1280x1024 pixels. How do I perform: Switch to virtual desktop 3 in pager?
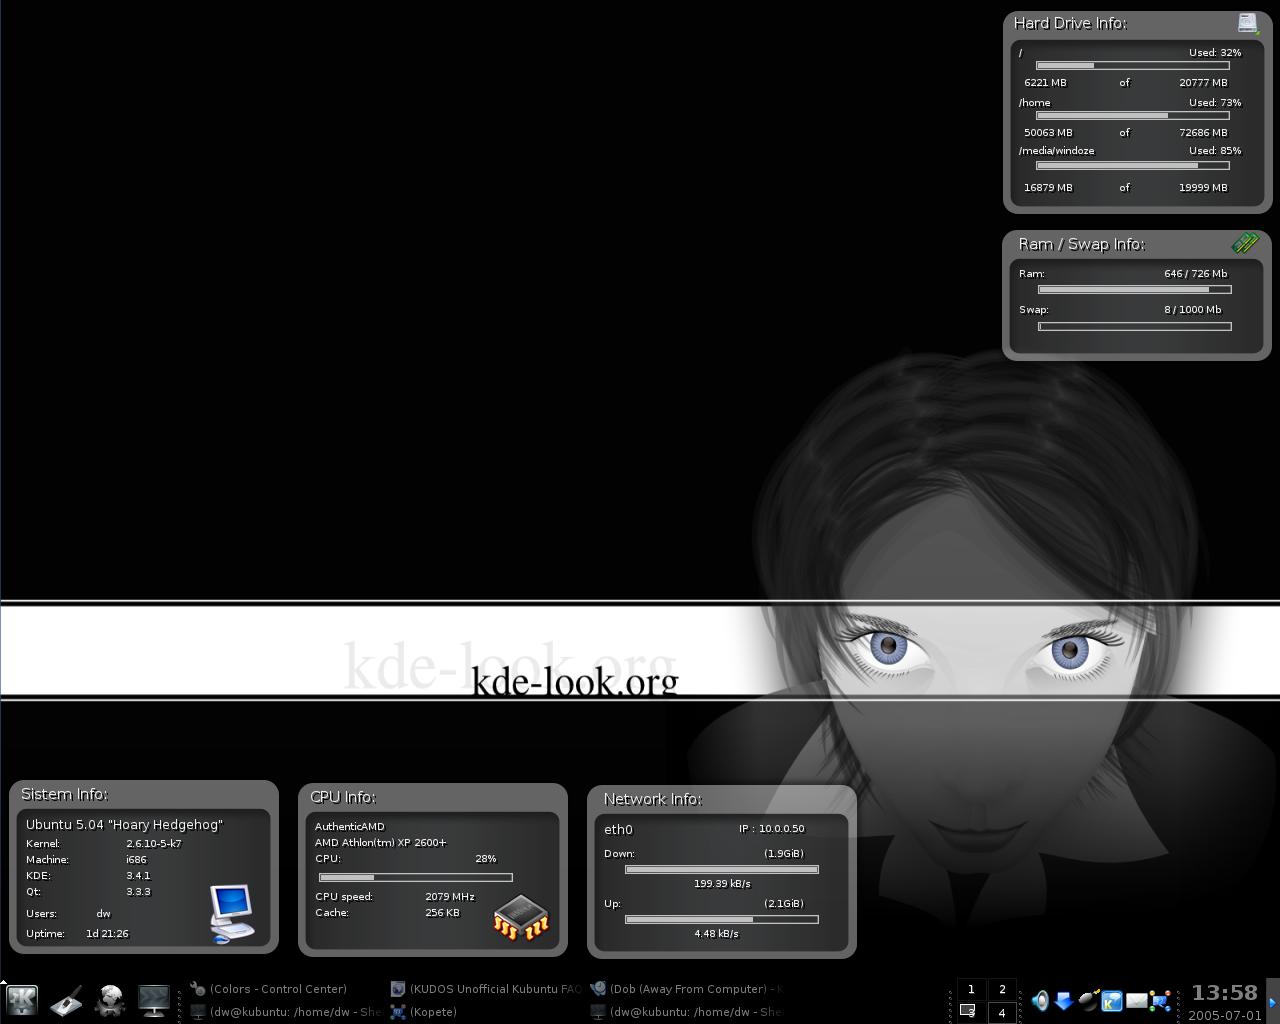(971, 1012)
